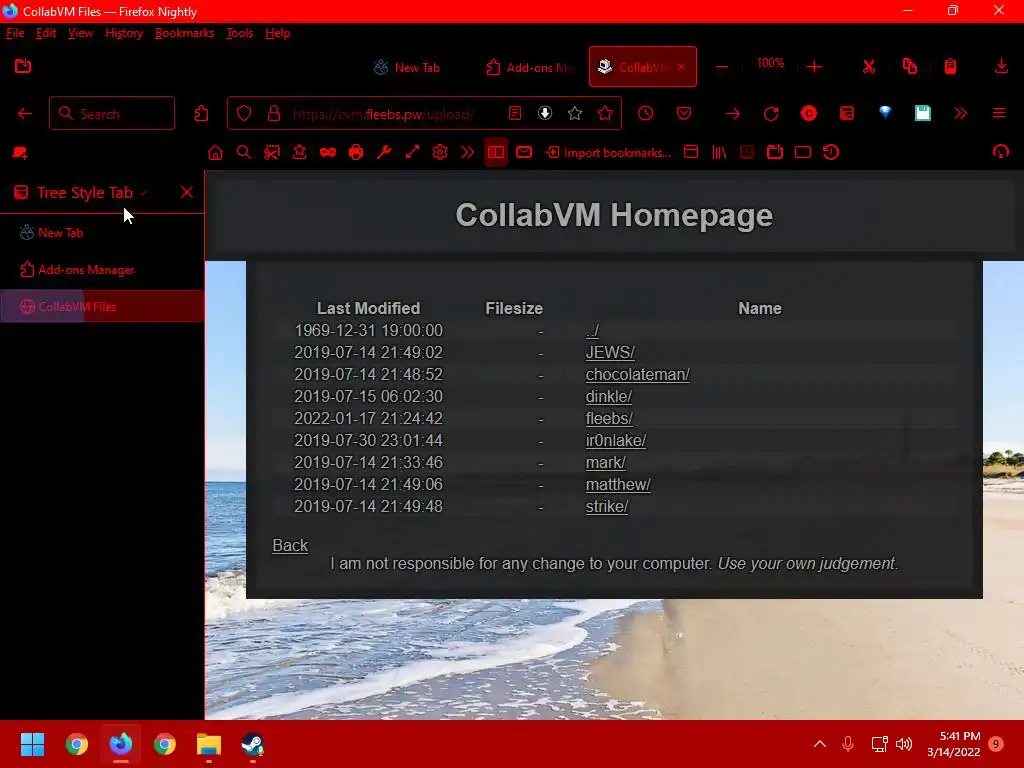Go back with the left arrow button
The image size is (1024, 768).
(x=25, y=114)
